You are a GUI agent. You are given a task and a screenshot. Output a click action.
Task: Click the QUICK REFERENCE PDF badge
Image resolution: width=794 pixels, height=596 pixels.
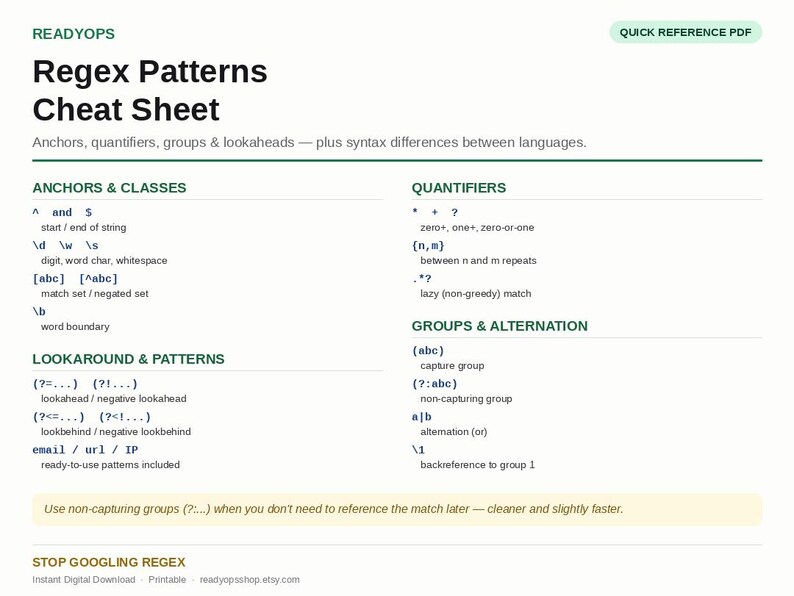pos(685,32)
